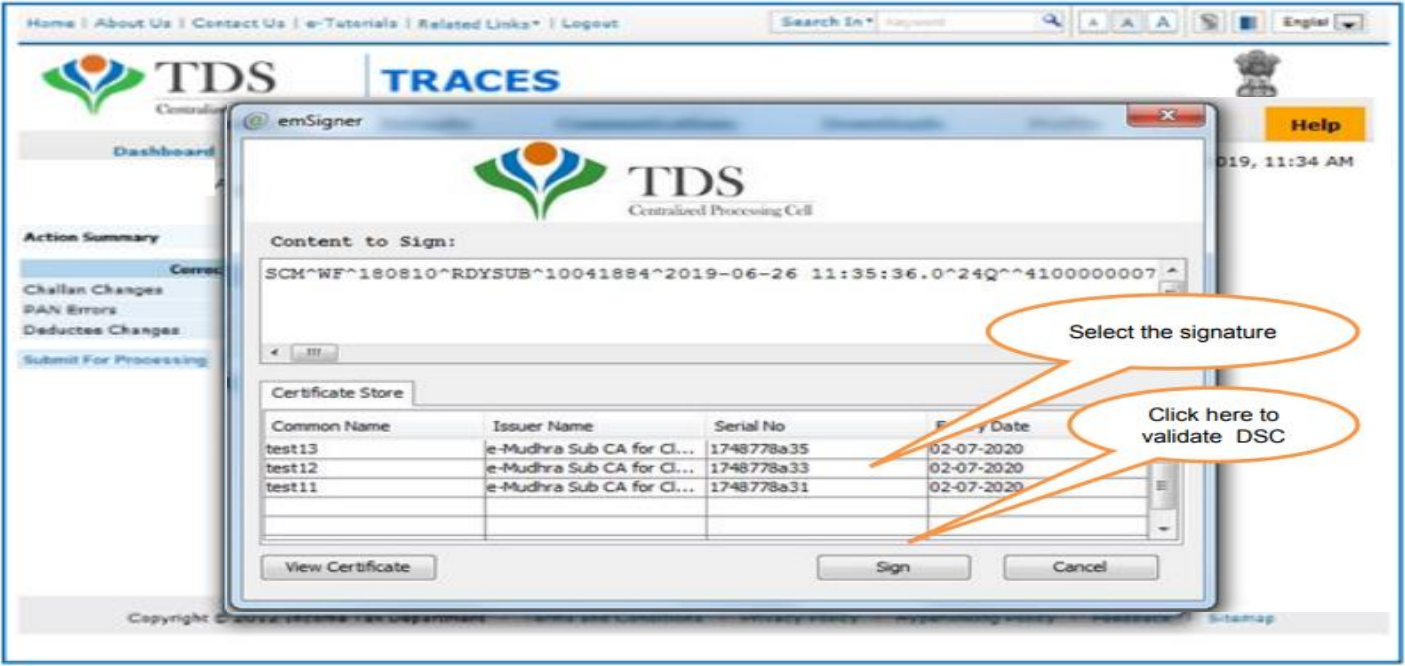
Task: Open Deductee Changes in the sidebar
Action: pyautogui.click(x=102, y=329)
